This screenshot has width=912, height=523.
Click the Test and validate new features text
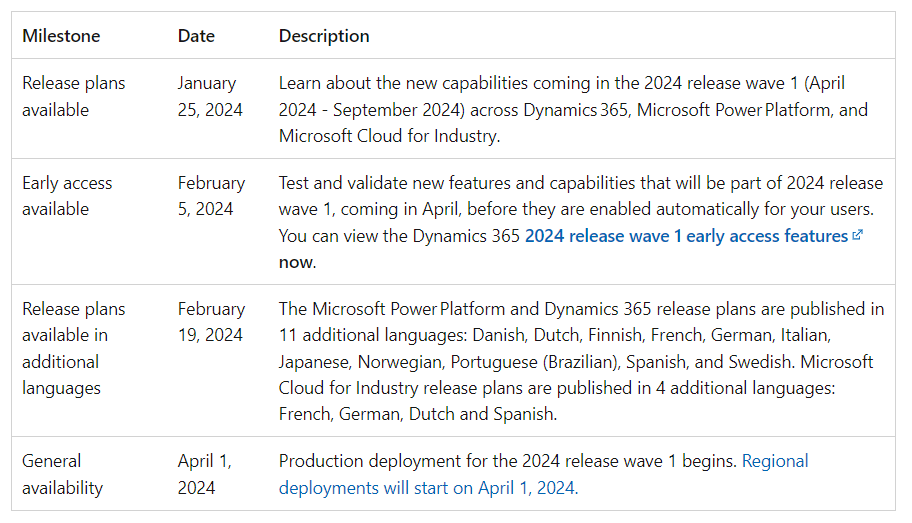point(580,183)
